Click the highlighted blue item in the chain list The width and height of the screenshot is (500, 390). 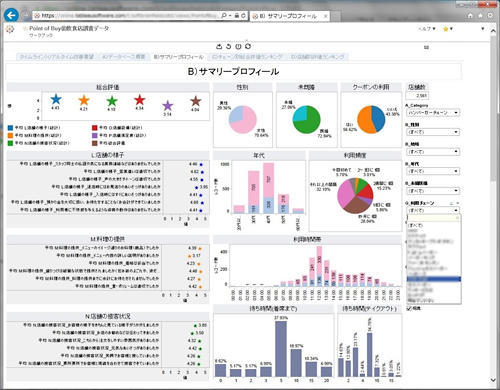pos(434,279)
